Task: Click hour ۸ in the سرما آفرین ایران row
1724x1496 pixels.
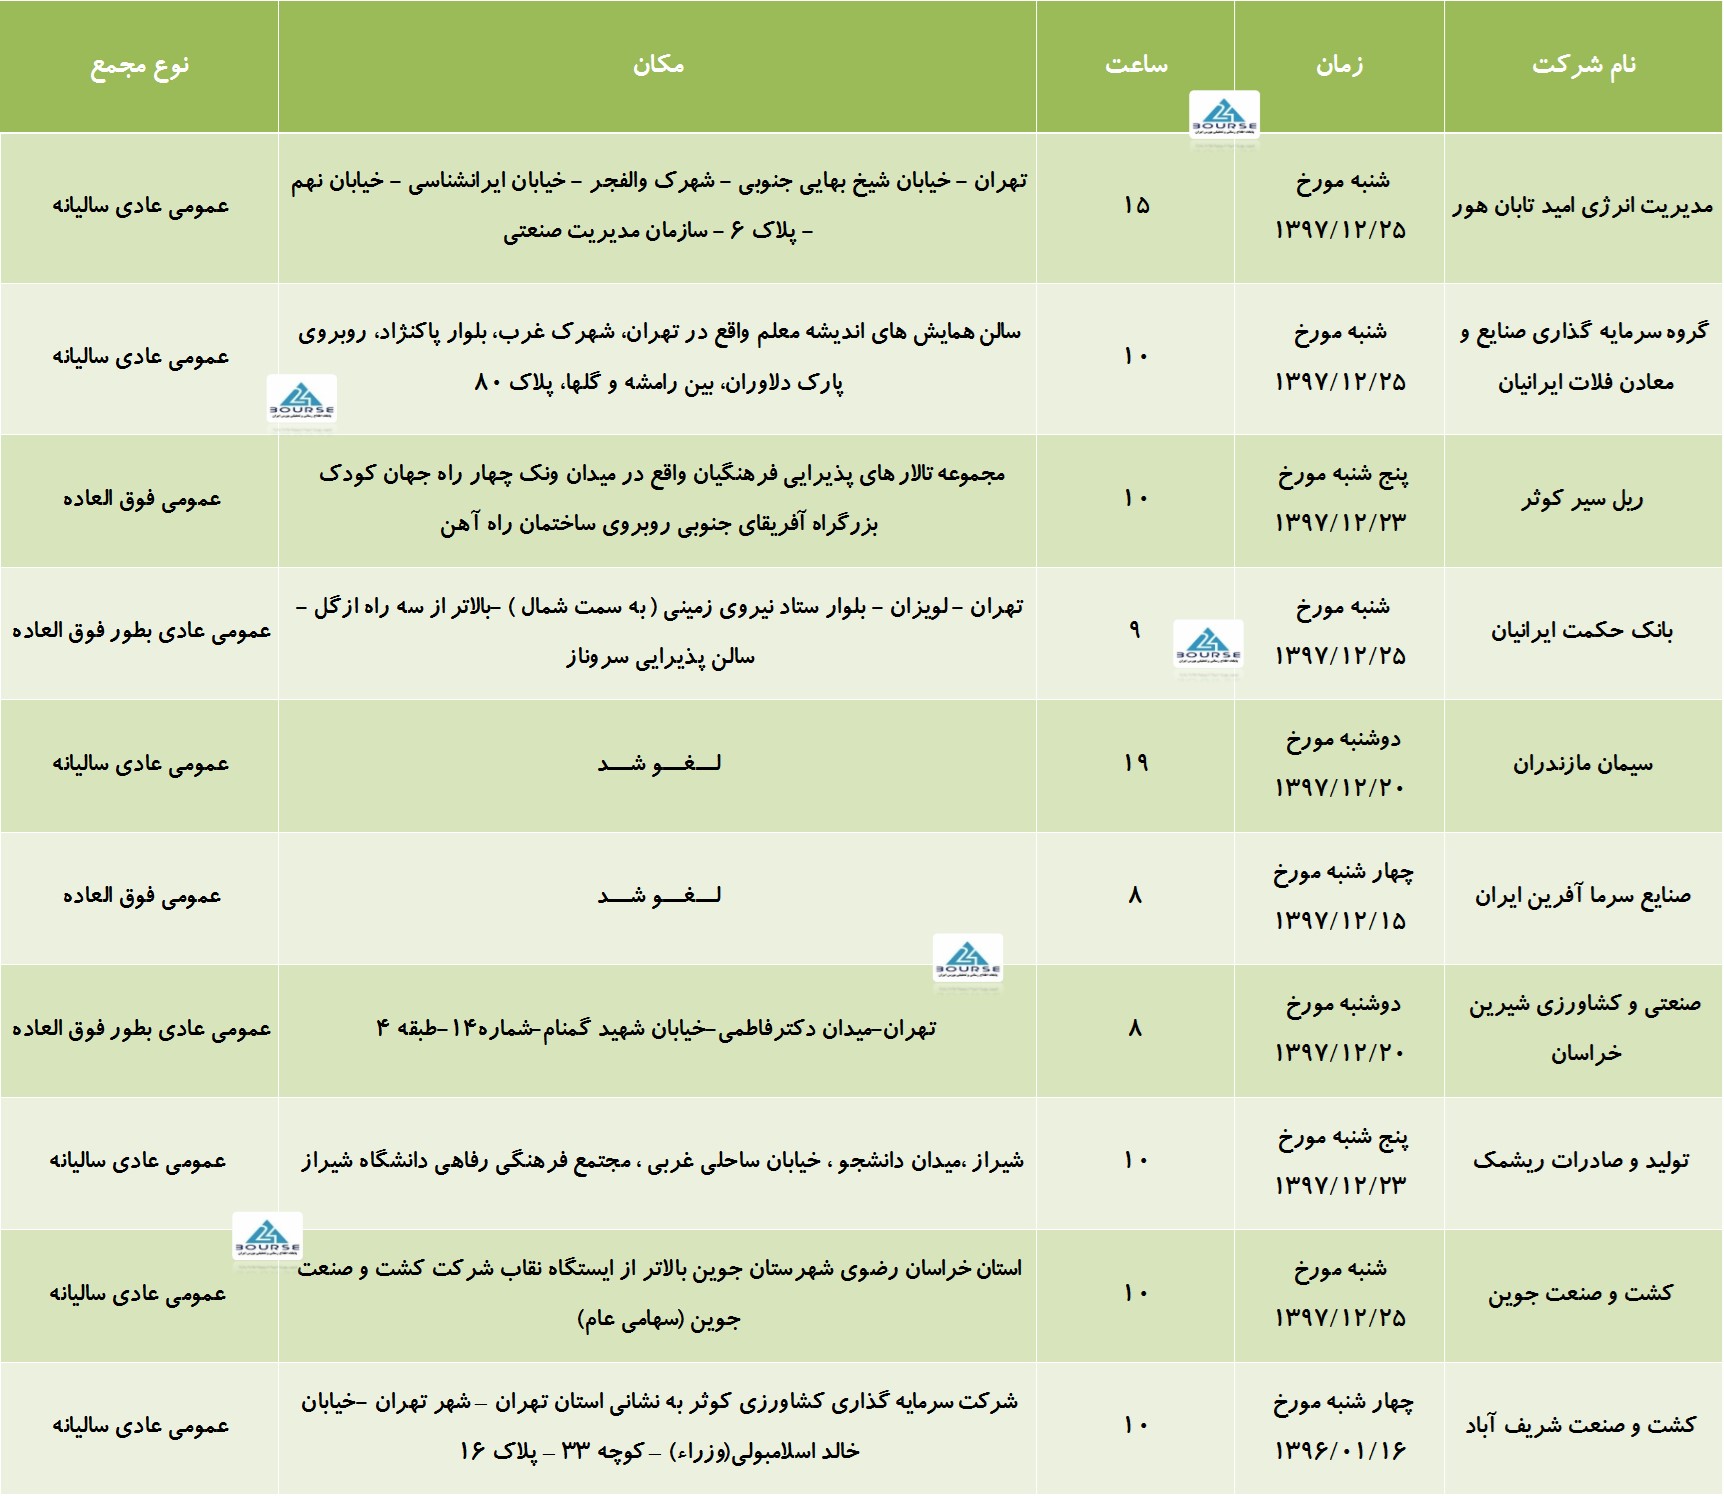Action: click(x=1134, y=896)
